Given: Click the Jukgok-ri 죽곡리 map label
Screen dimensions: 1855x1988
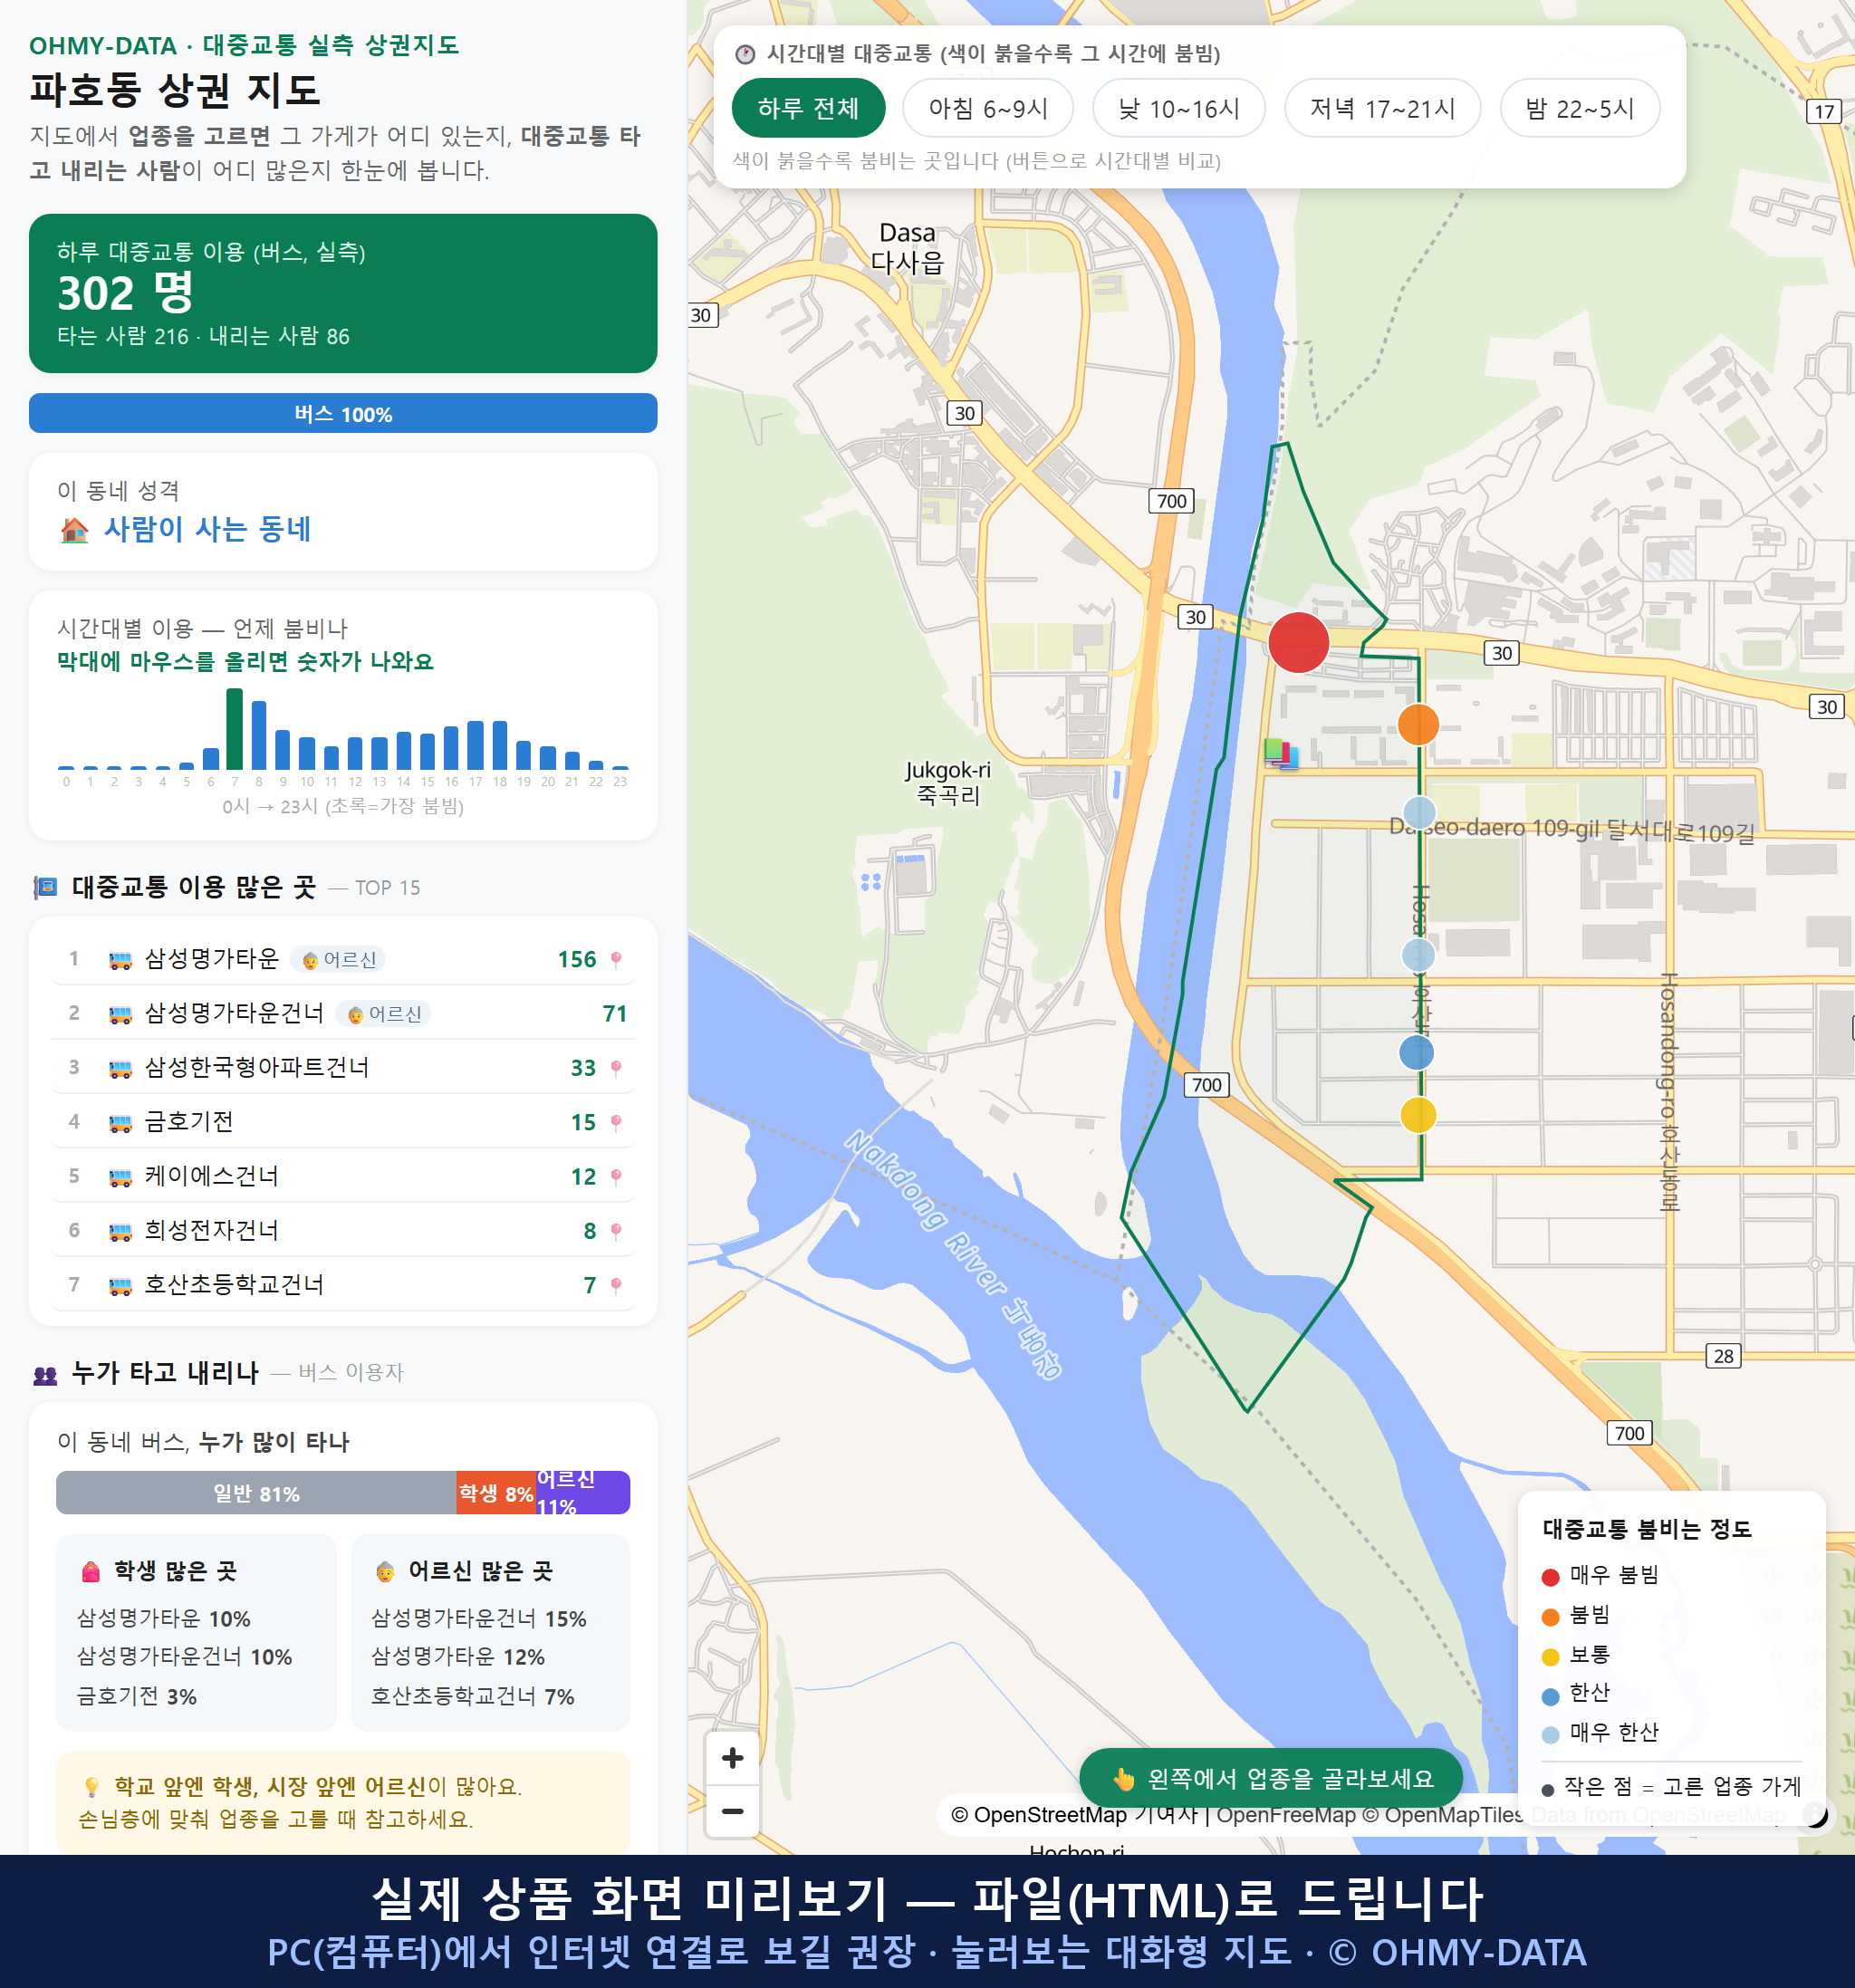Looking at the screenshot, I should click(947, 782).
